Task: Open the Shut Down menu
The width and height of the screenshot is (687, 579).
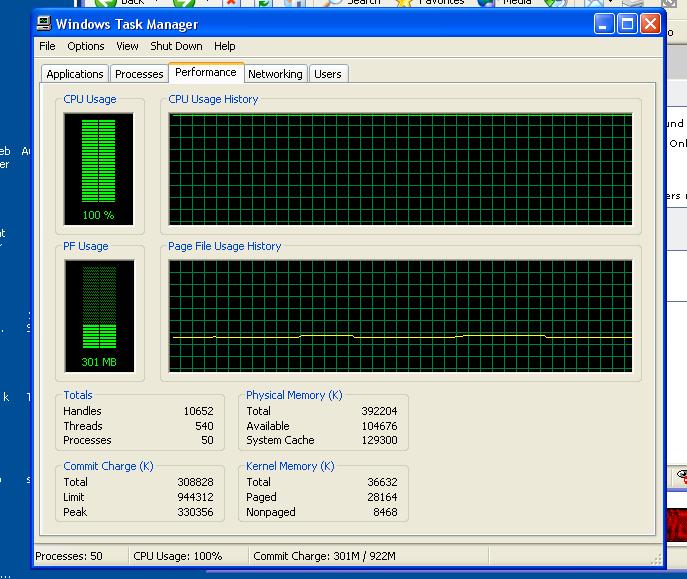Action: (176, 46)
